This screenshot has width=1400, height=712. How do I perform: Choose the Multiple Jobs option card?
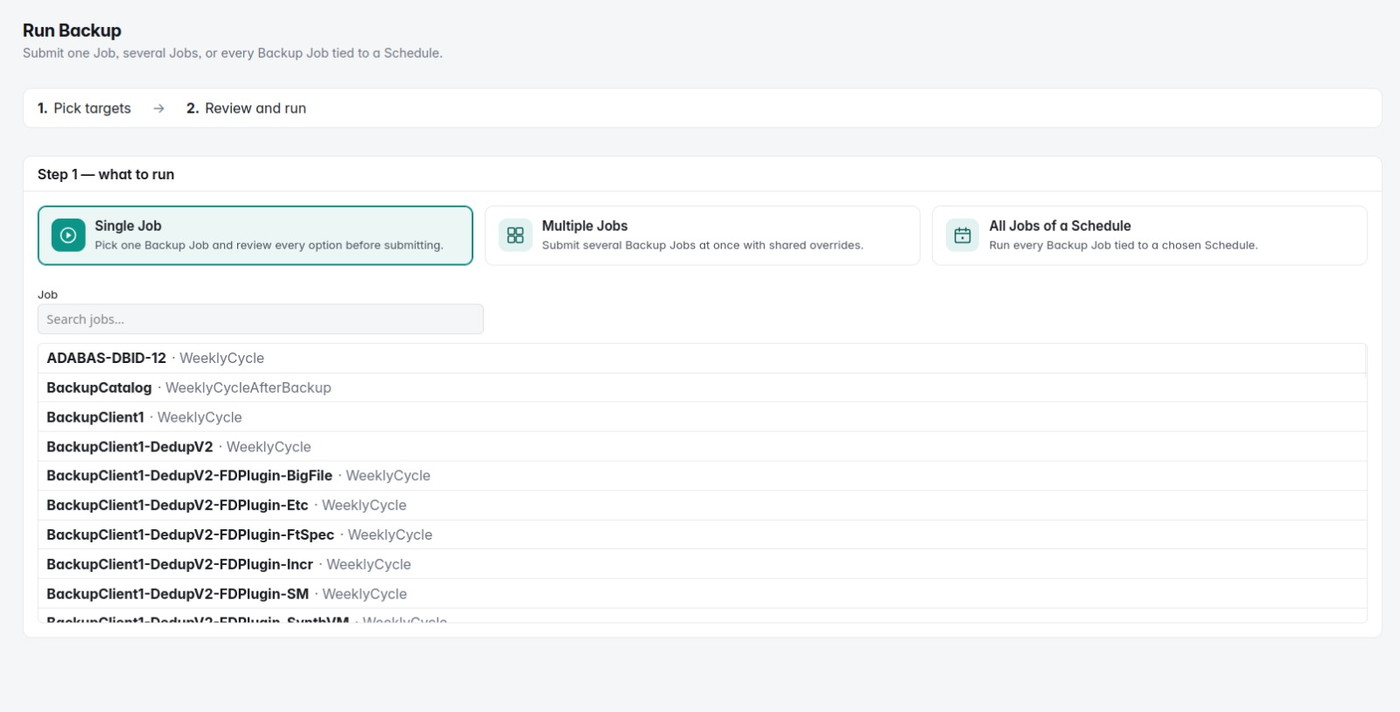[702, 235]
